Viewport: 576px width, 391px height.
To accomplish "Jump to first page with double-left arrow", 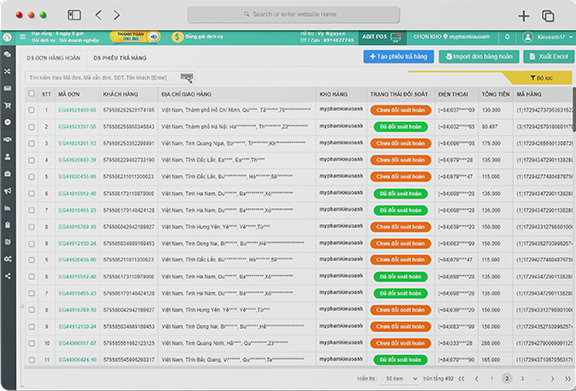I will click(x=461, y=379).
